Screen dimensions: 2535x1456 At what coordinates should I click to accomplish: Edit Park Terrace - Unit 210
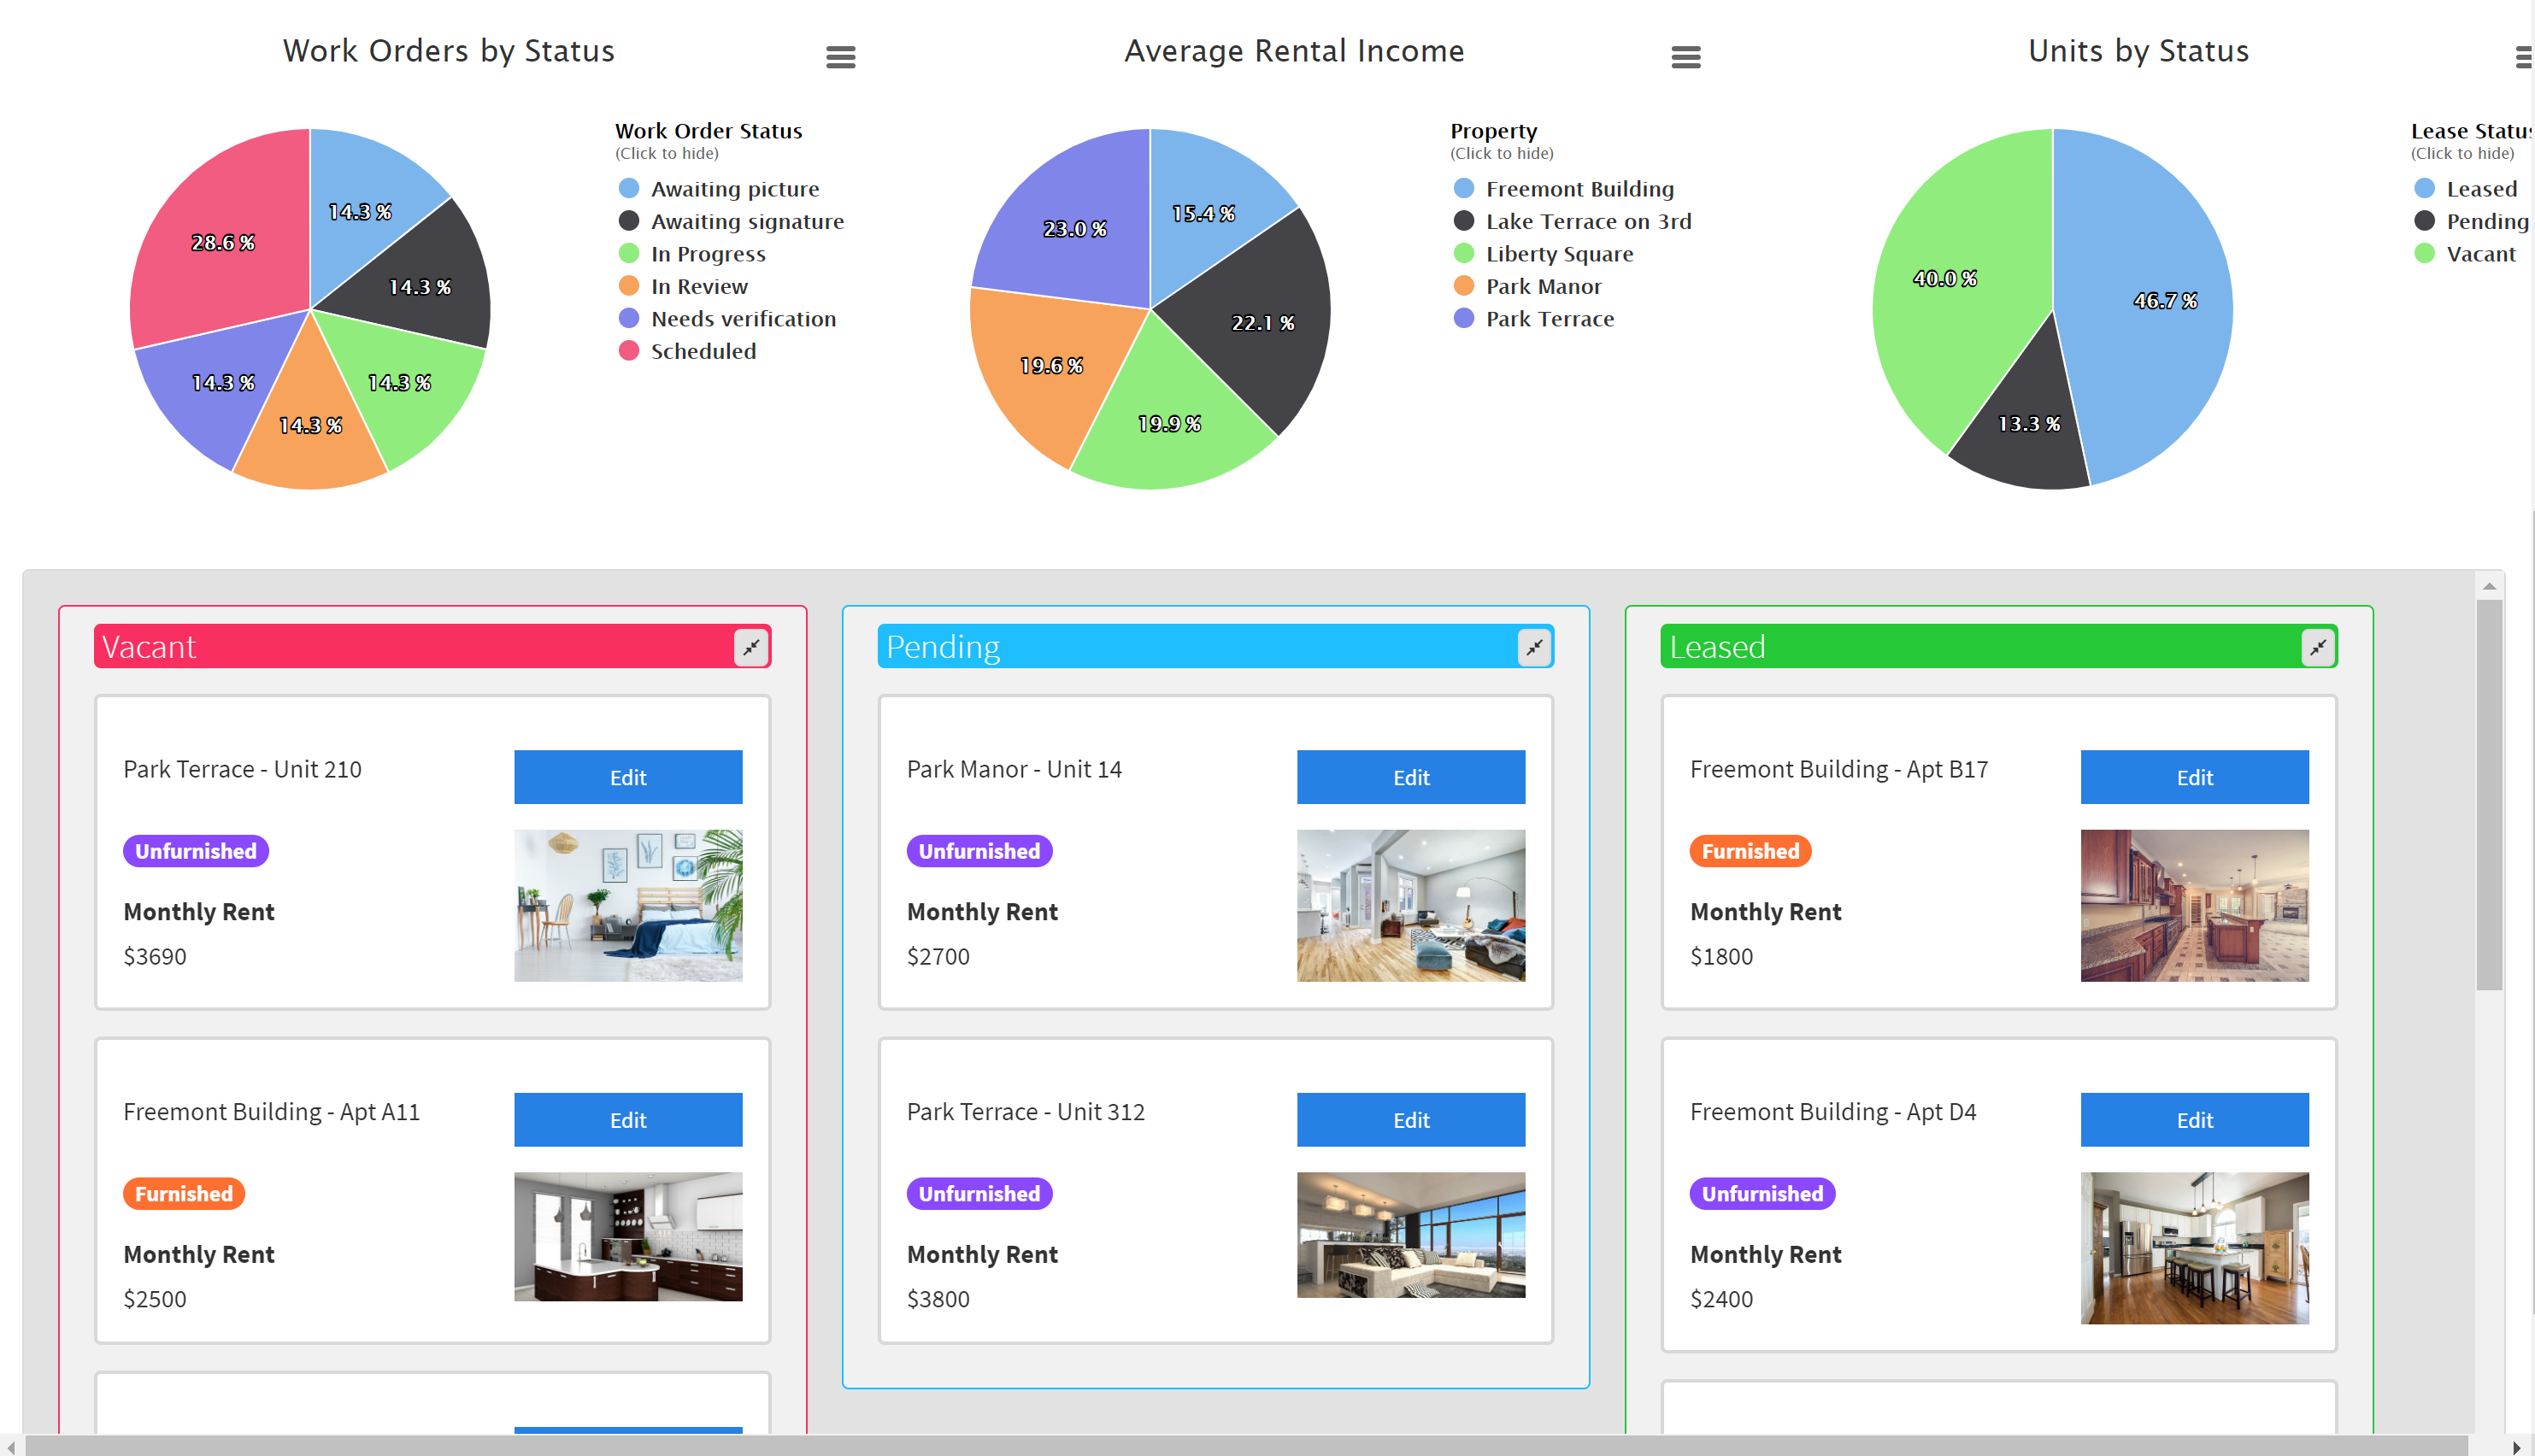pyautogui.click(x=628, y=777)
